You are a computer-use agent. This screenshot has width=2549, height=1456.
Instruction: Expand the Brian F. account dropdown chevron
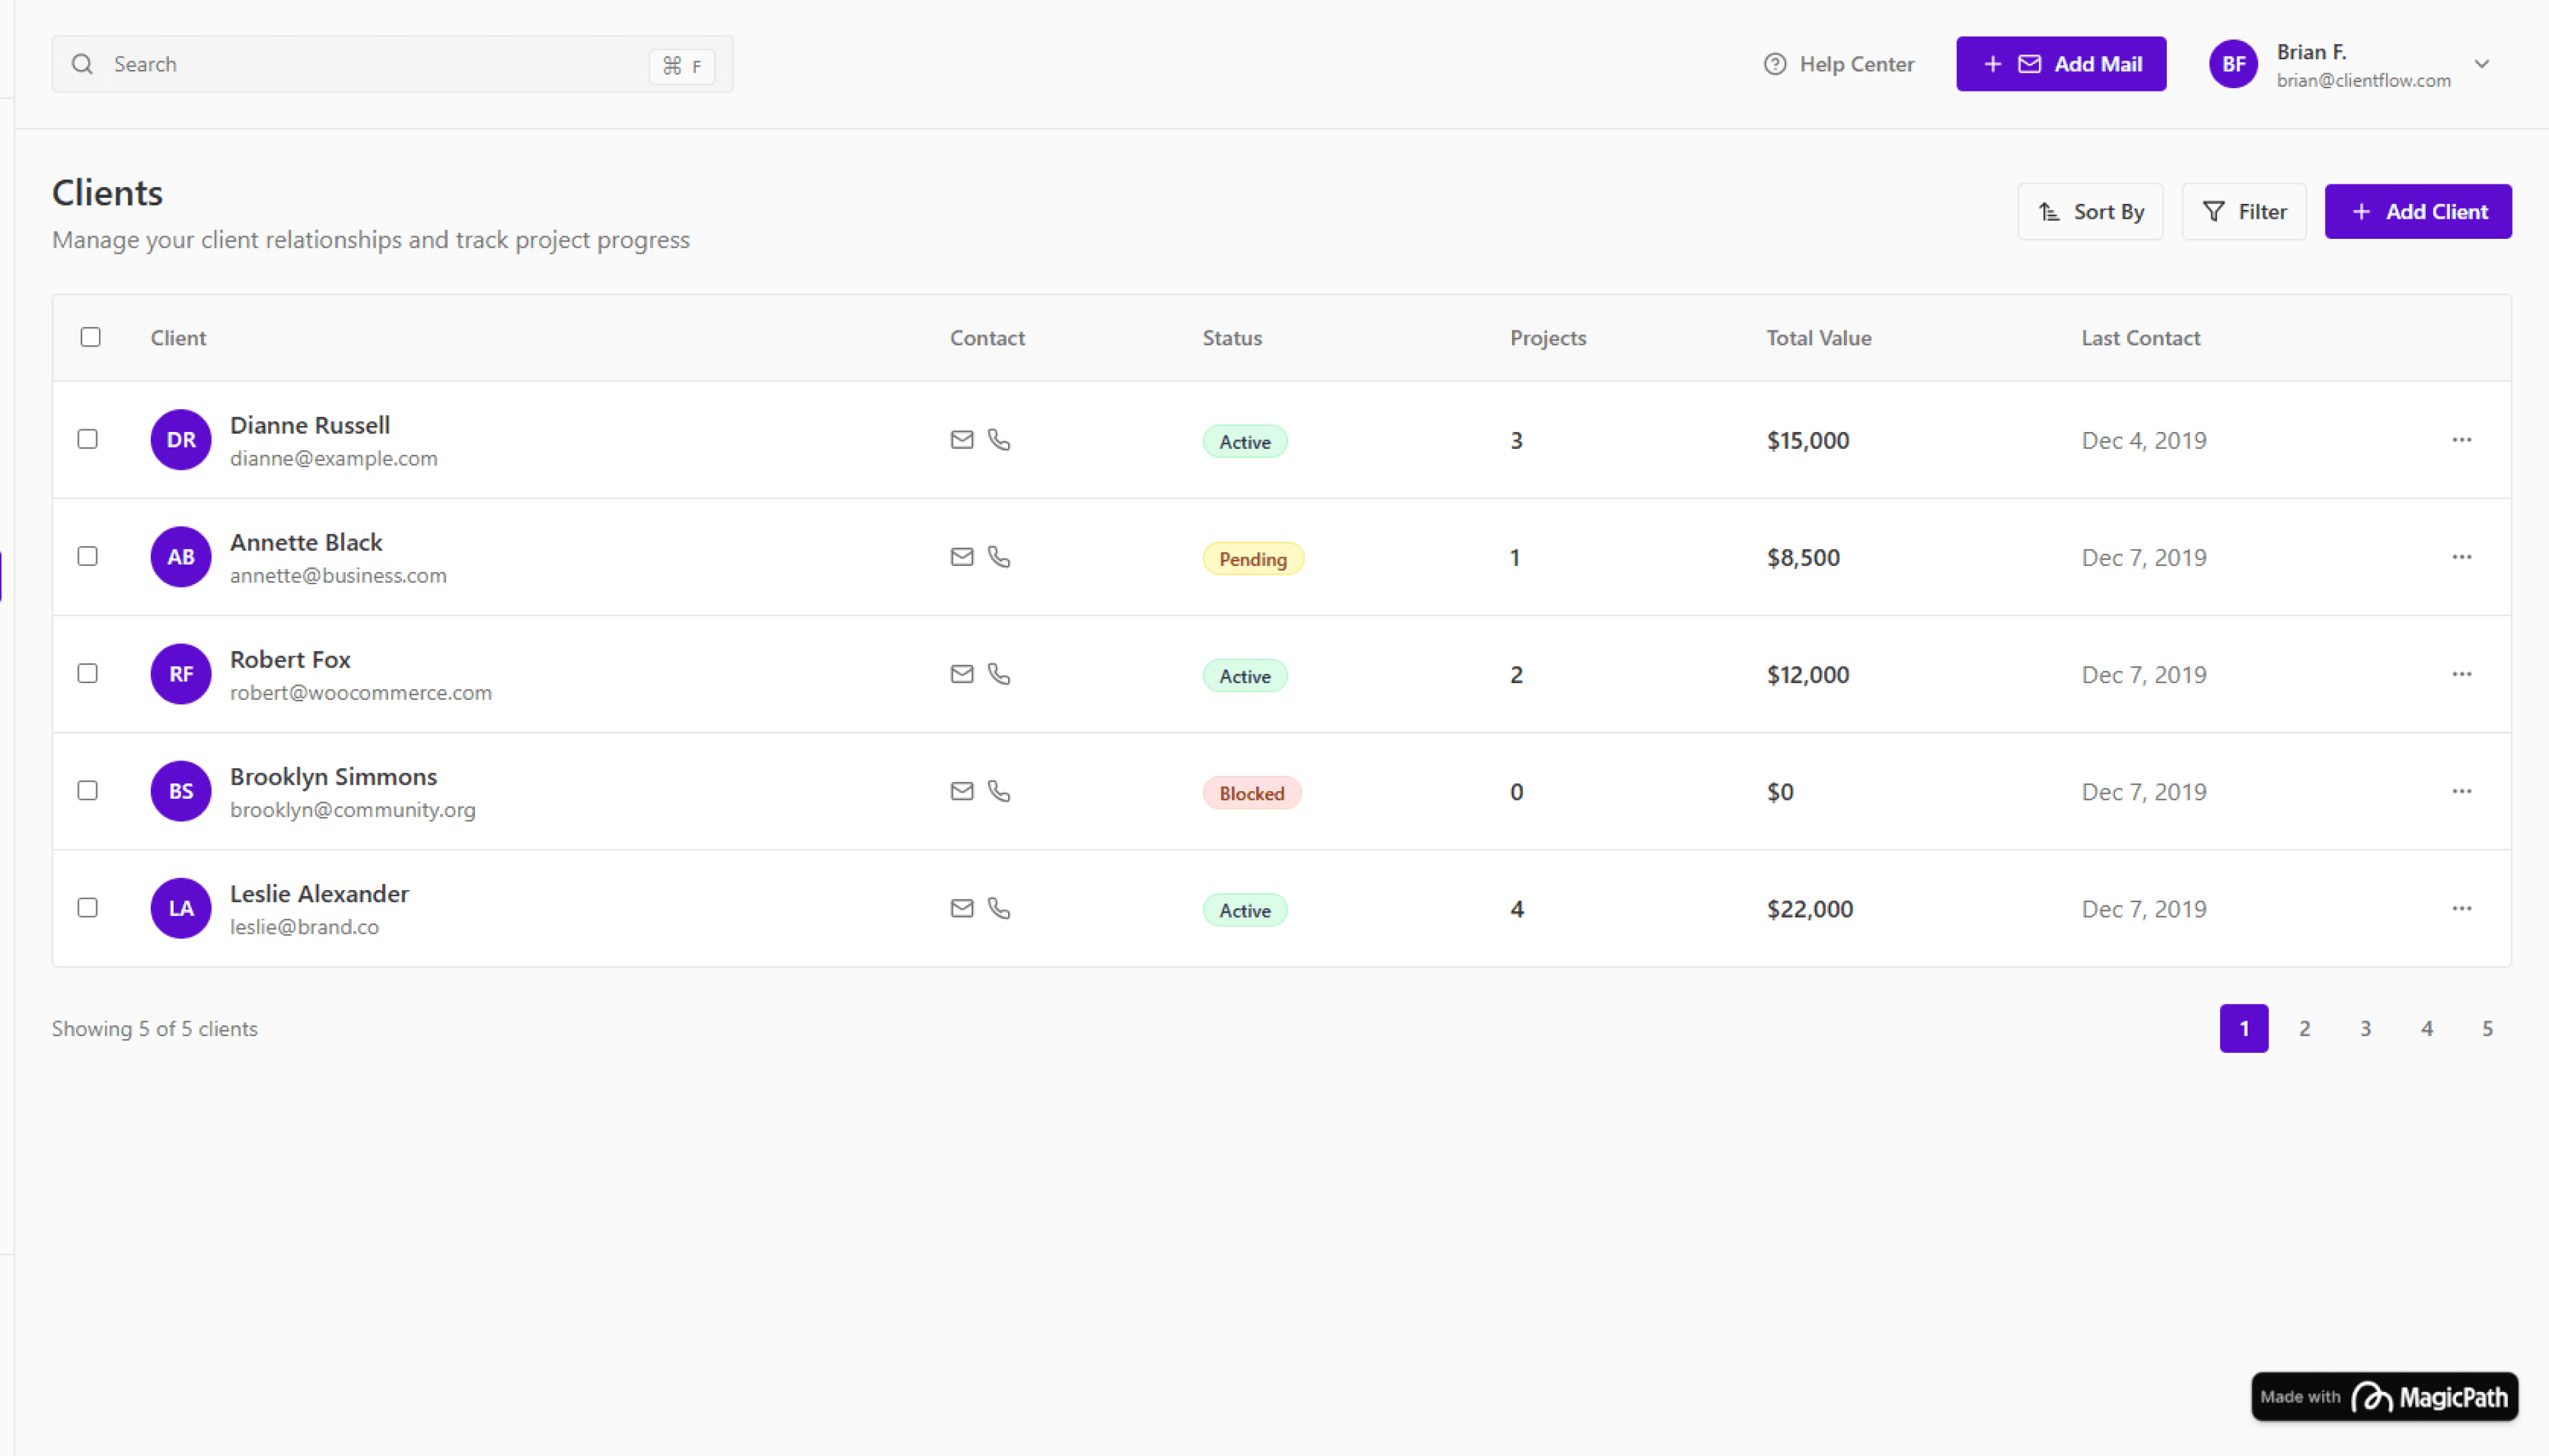(x=2481, y=64)
